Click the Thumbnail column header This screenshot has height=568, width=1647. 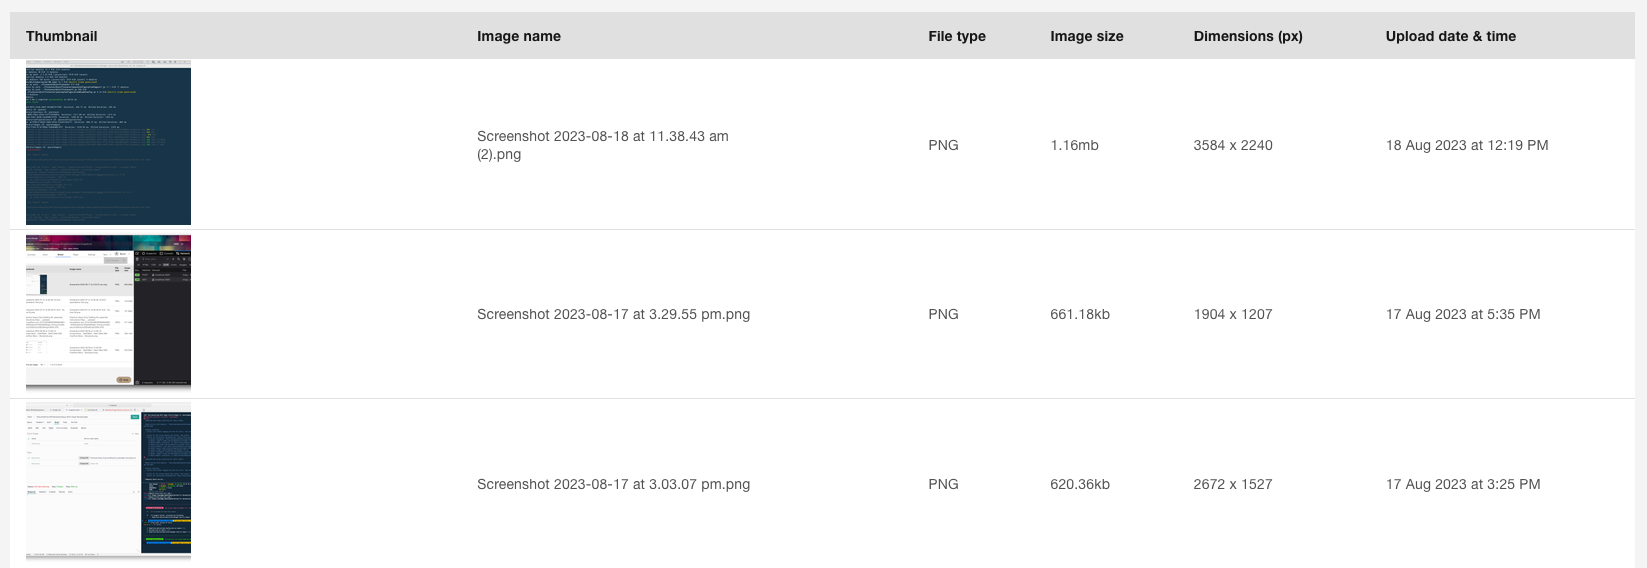62,36
